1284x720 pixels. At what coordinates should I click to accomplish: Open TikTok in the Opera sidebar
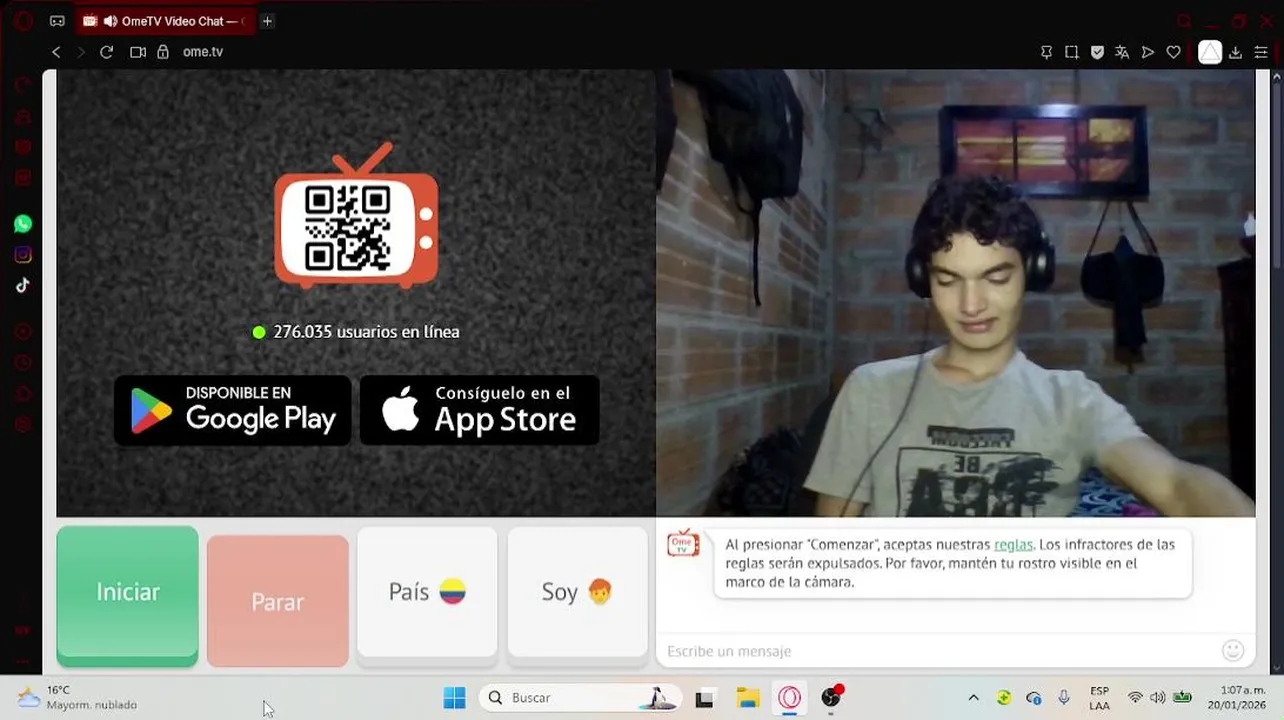tap(23, 285)
